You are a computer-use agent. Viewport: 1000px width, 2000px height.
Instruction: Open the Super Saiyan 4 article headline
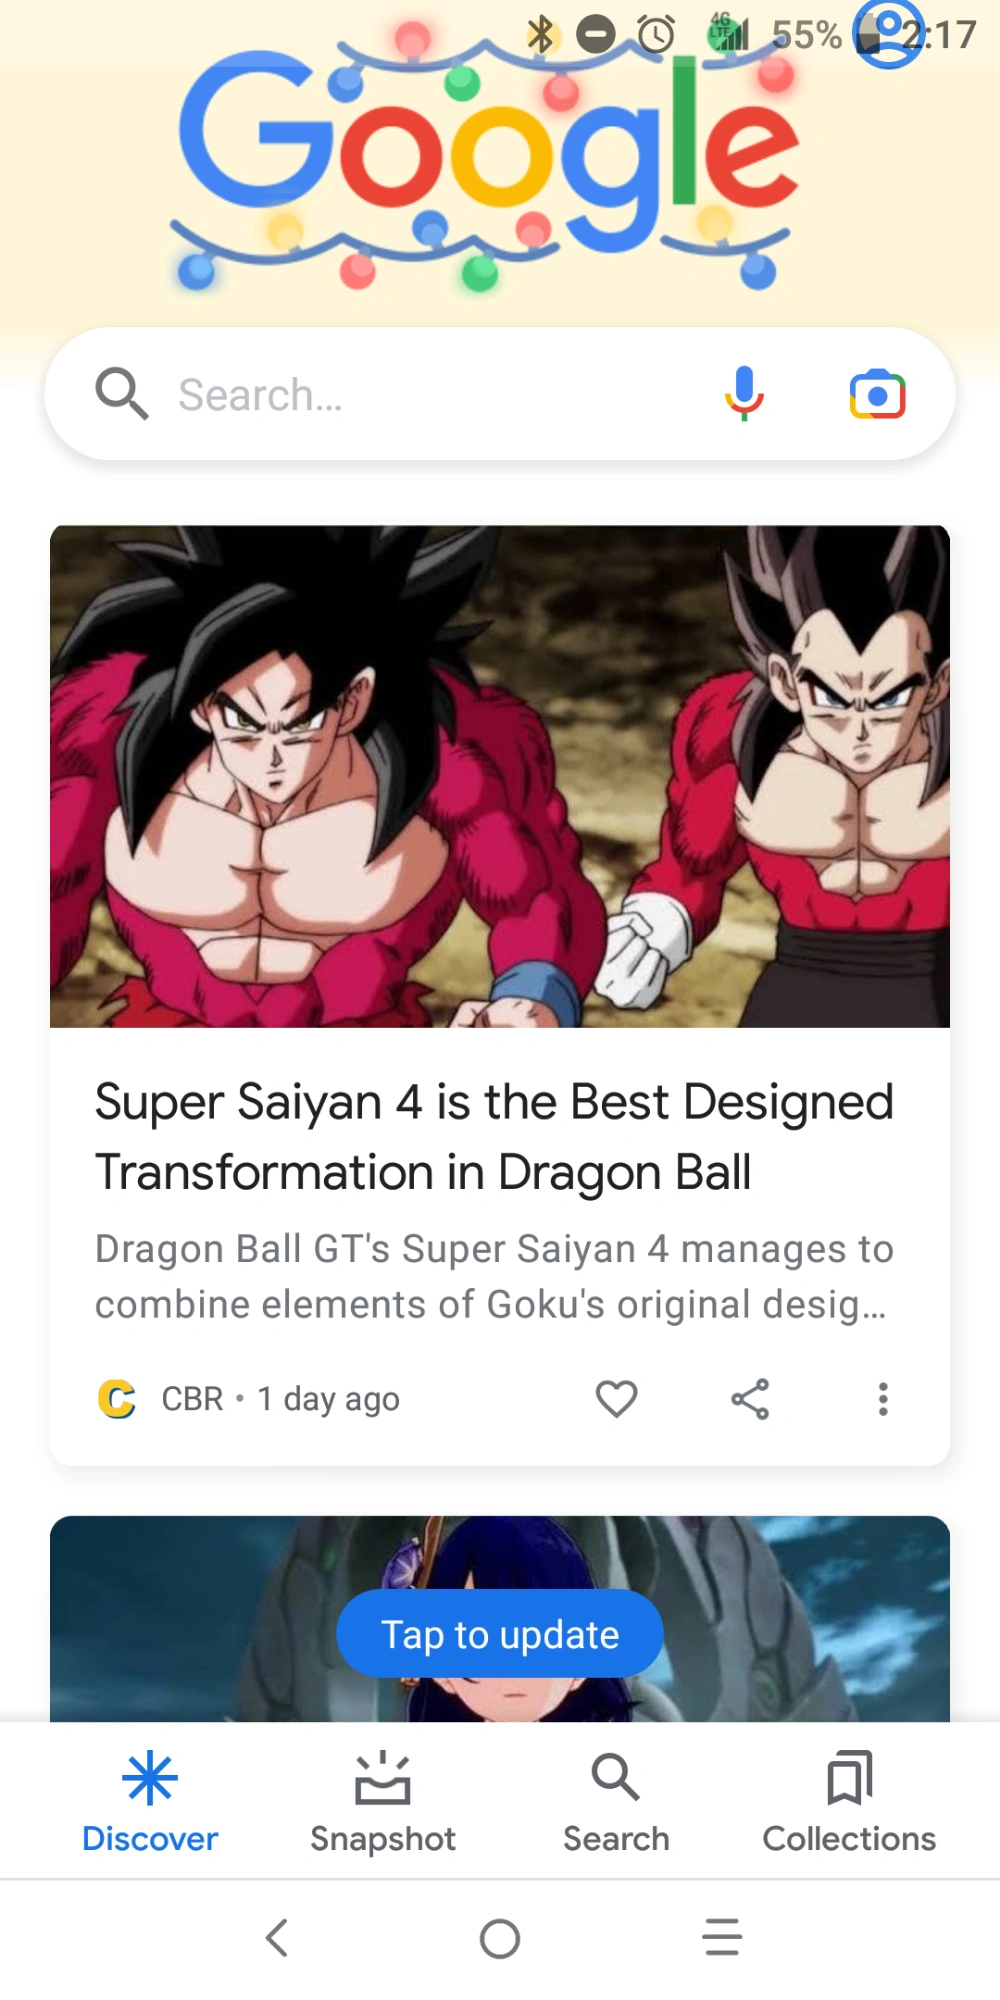(x=494, y=1137)
